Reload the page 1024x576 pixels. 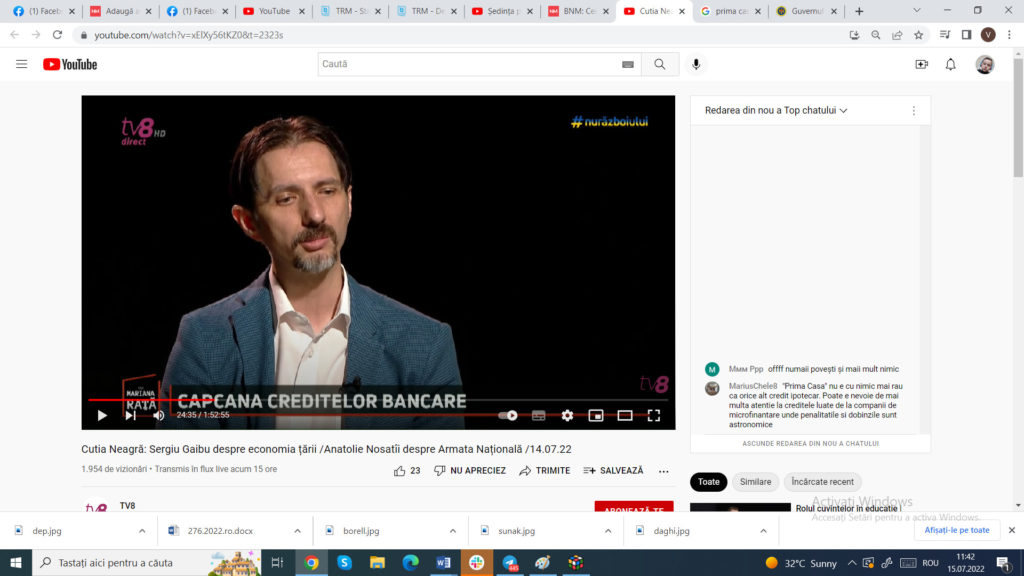(57, 35)
